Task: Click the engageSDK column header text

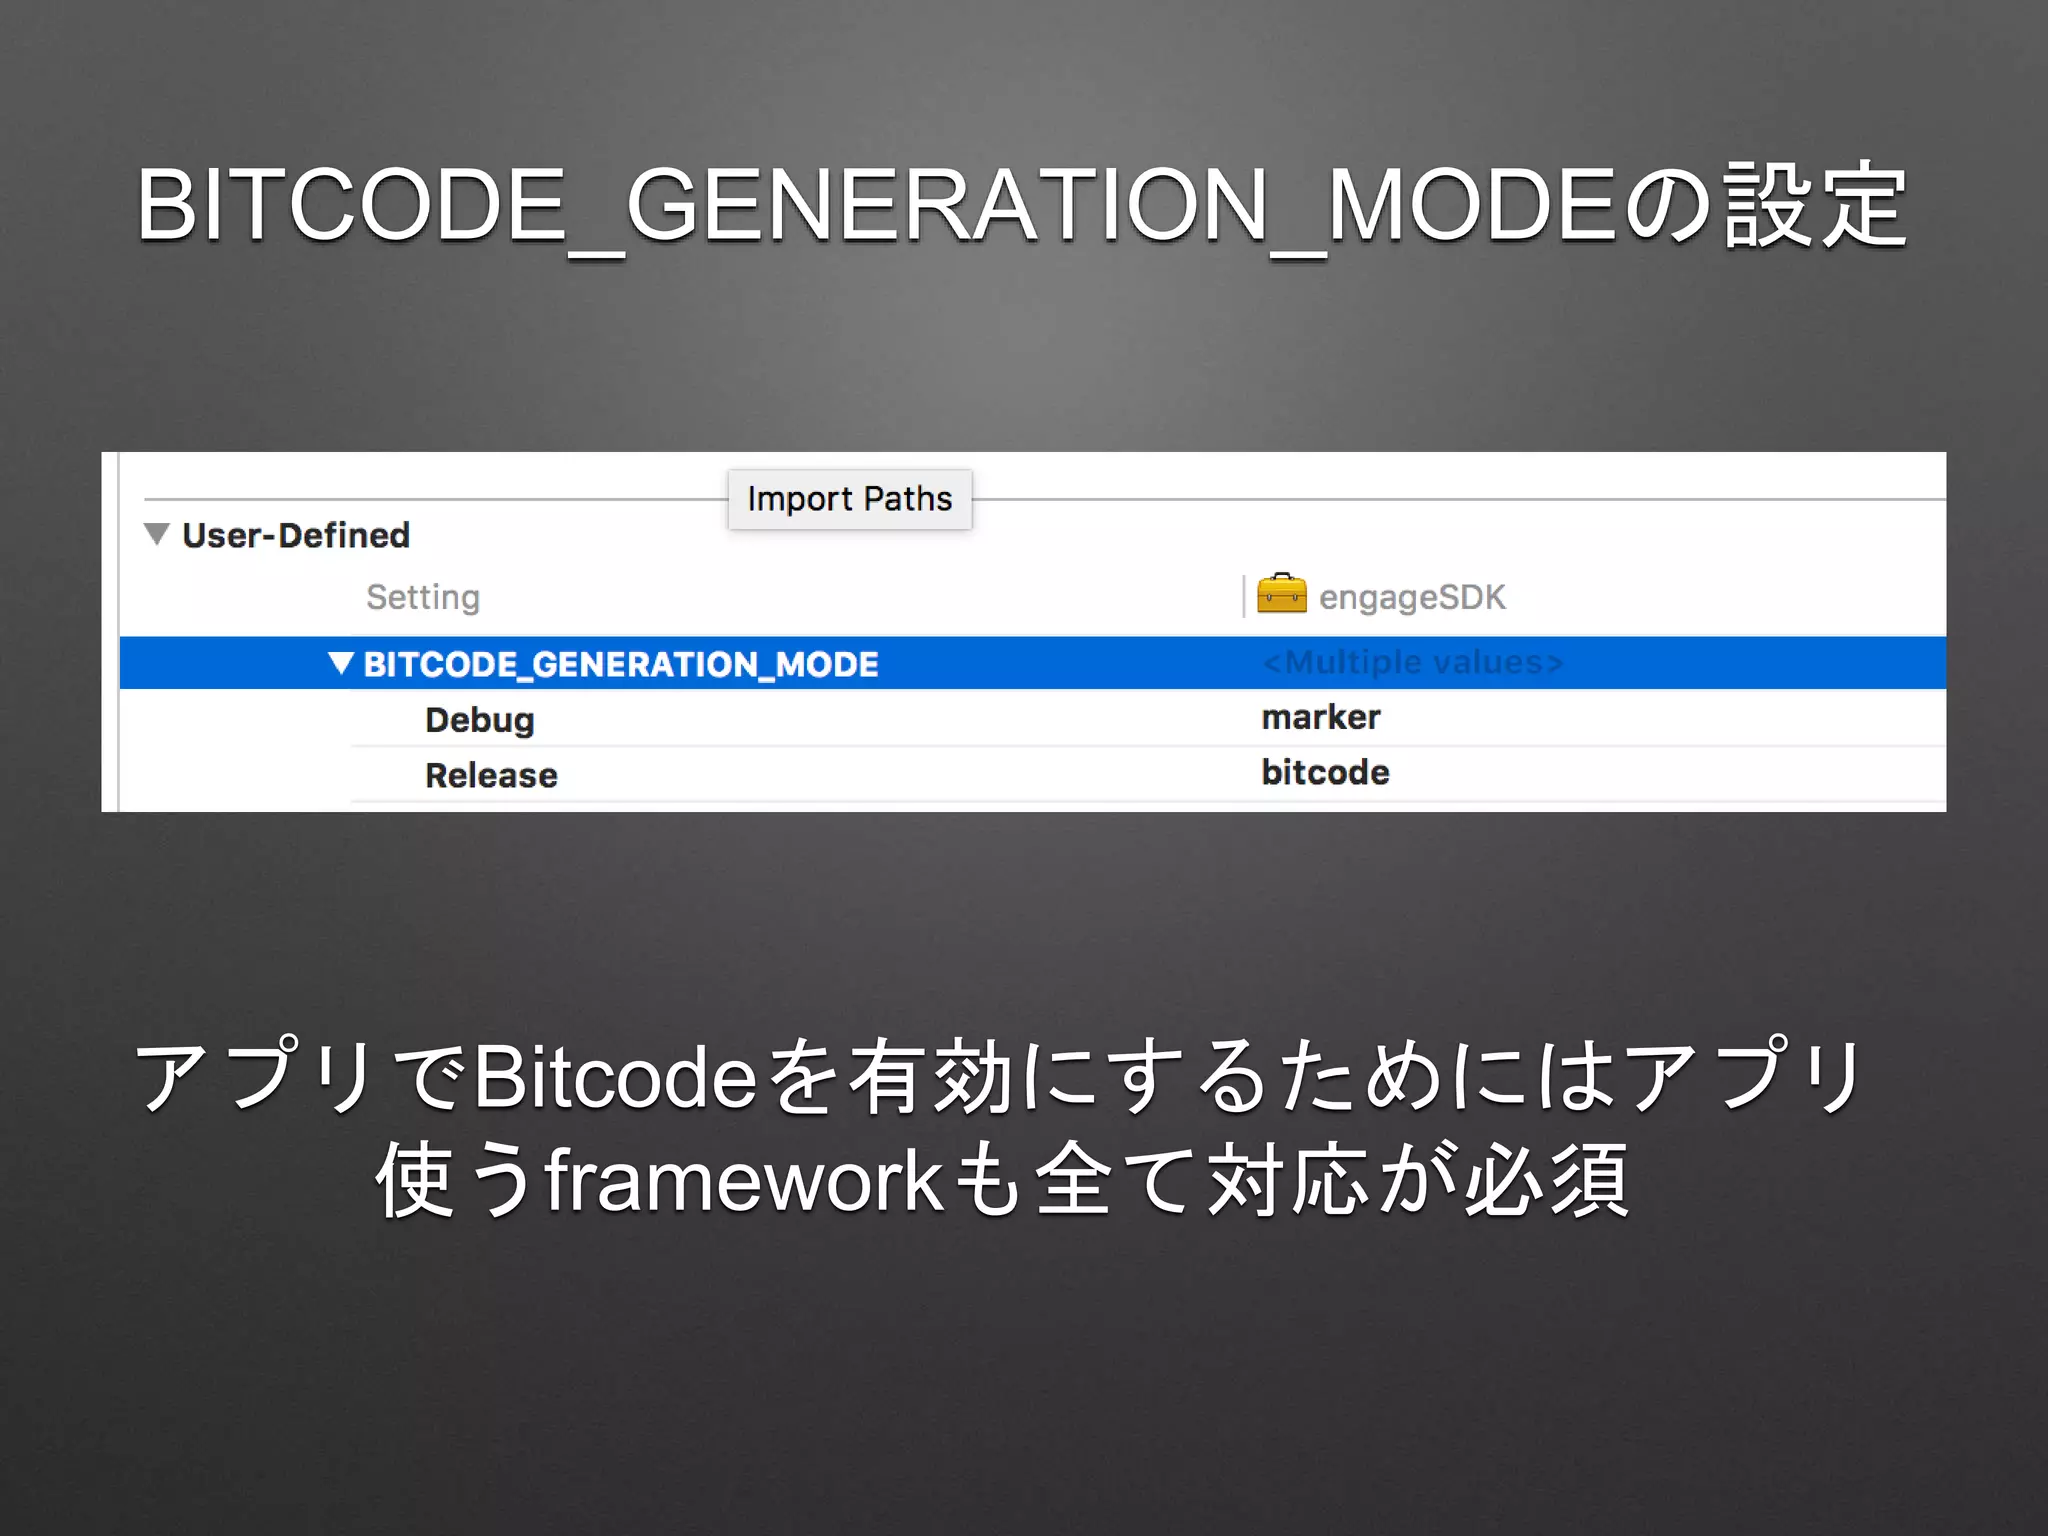Action: click(1412, 597)
